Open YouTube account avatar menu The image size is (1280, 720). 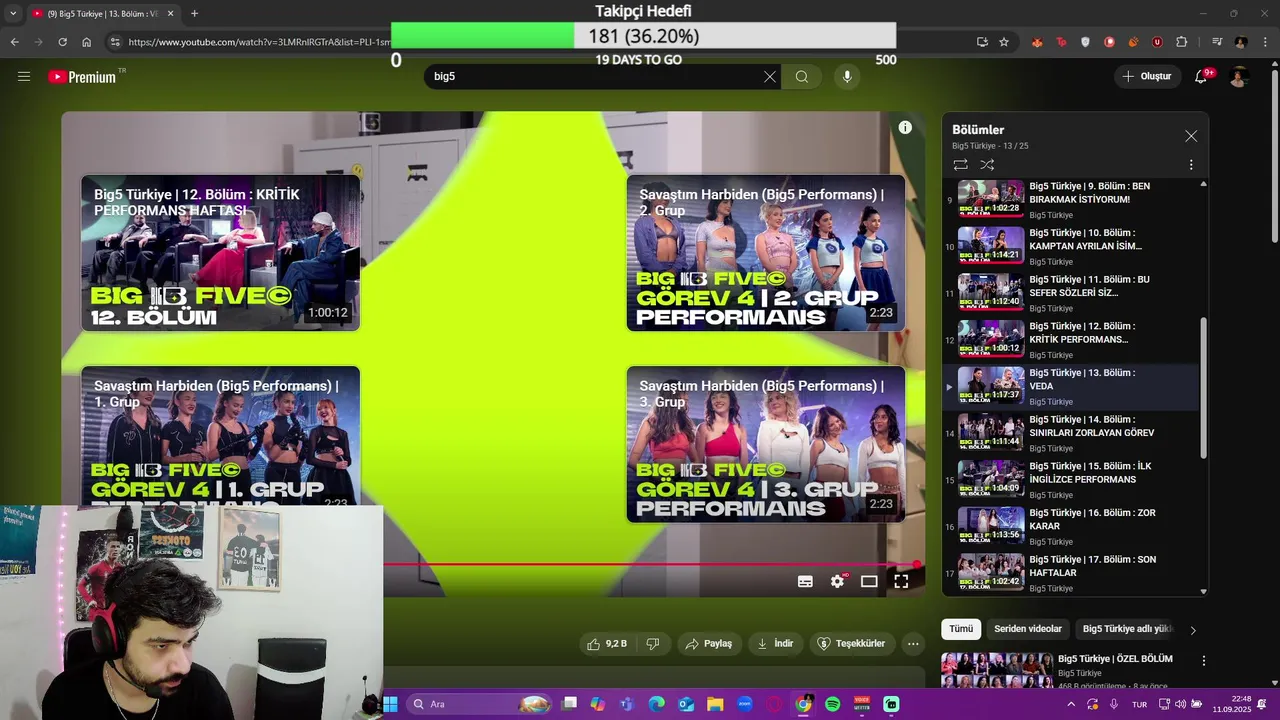coord(1239,77)
